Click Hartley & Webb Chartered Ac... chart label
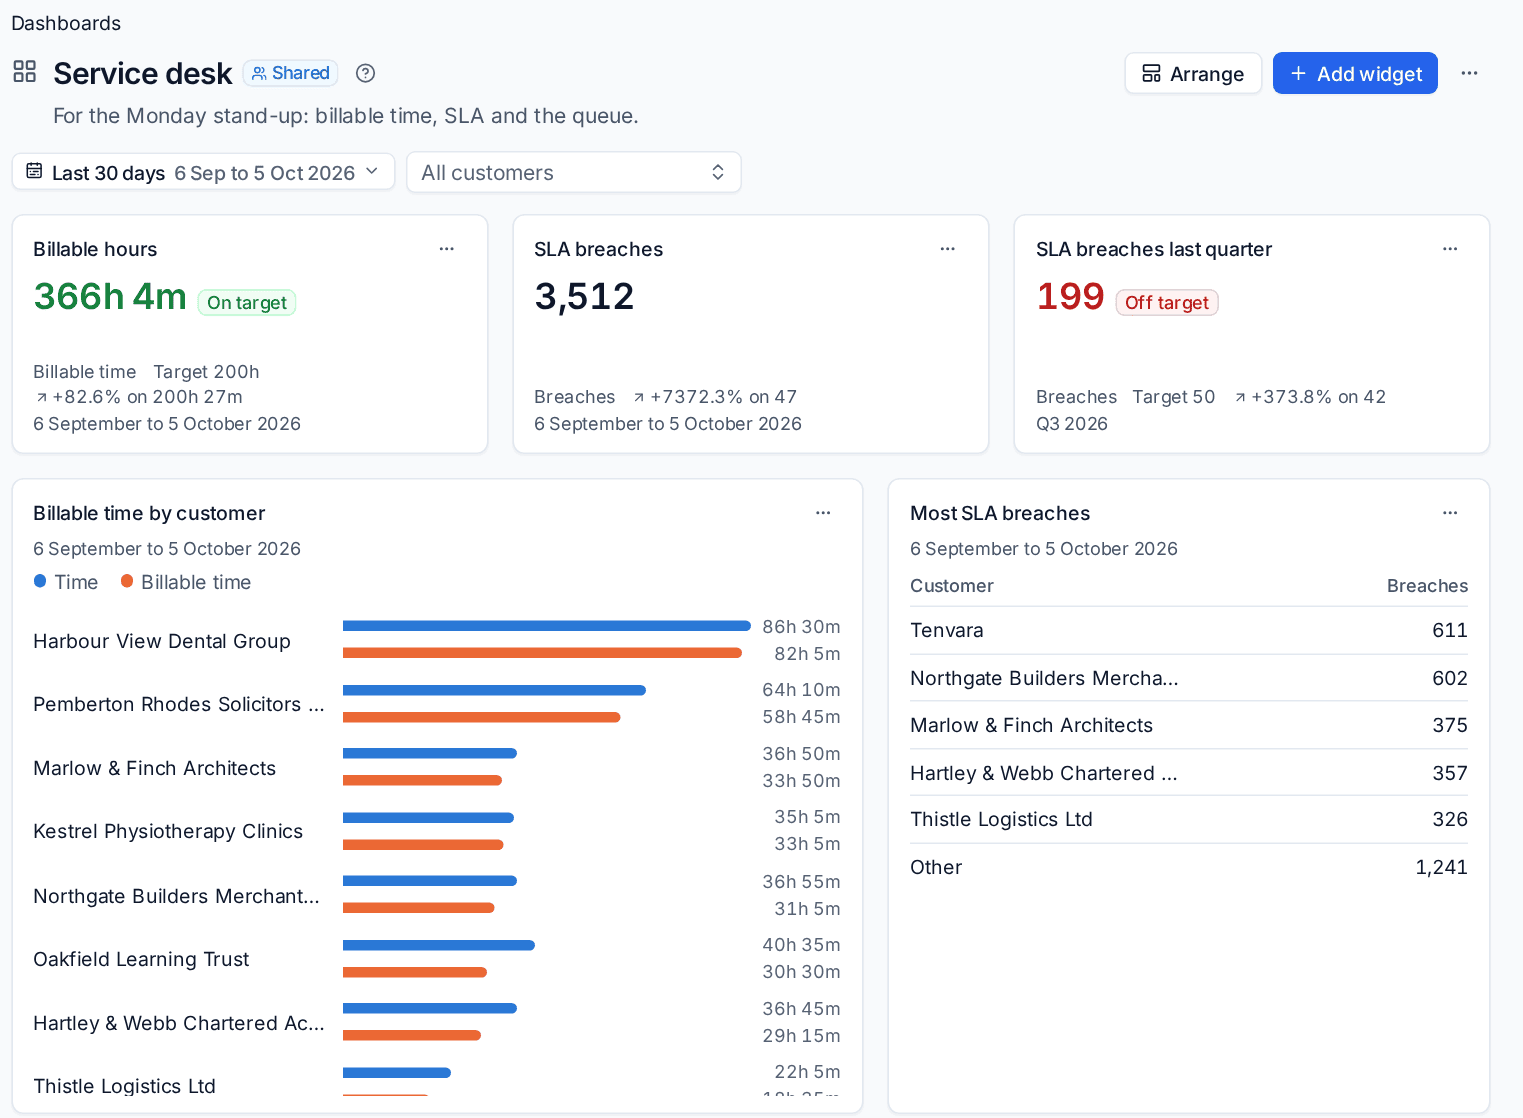The width and height of the screenshot is (1523, 1118). pyautogui.click(x=179, y=1023)
